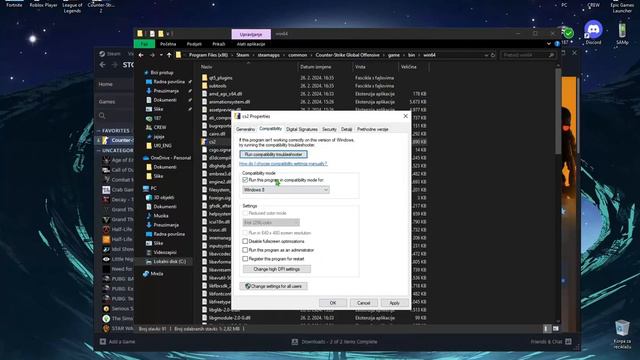Select the qt5_plugins folder
This screenshot has width=640, height=360.
220,78
